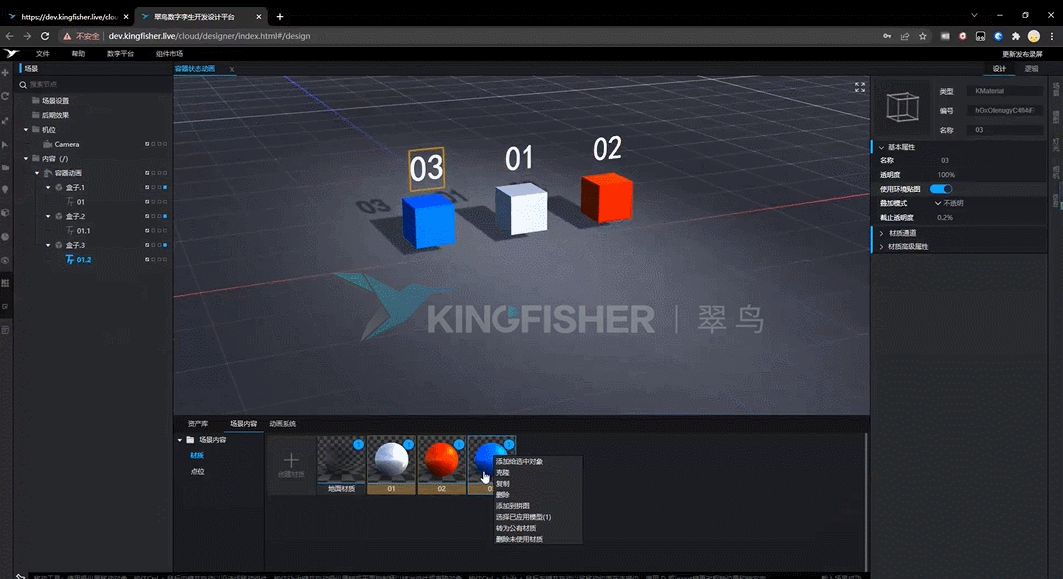1063x579 pixels.
Task: Select the rotate tool in the left toolbar
Action: click(5, 96)
